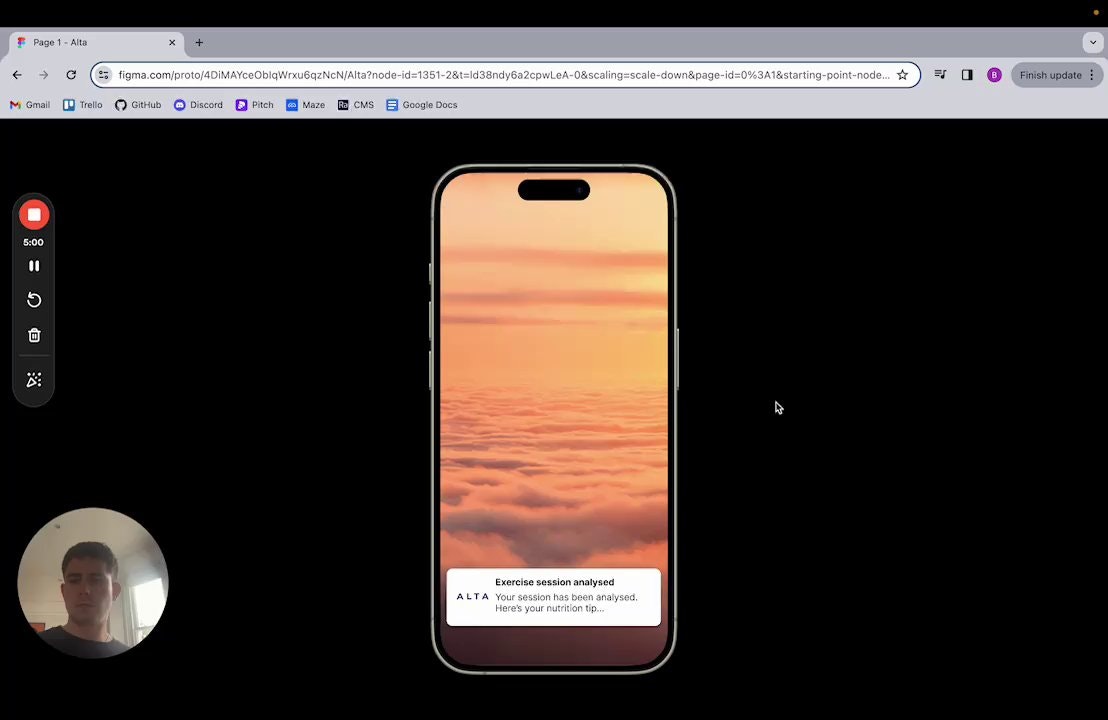Reload the Figma prototype page
The width and height of the screenshot is (1108, 720).
[71, 75]
